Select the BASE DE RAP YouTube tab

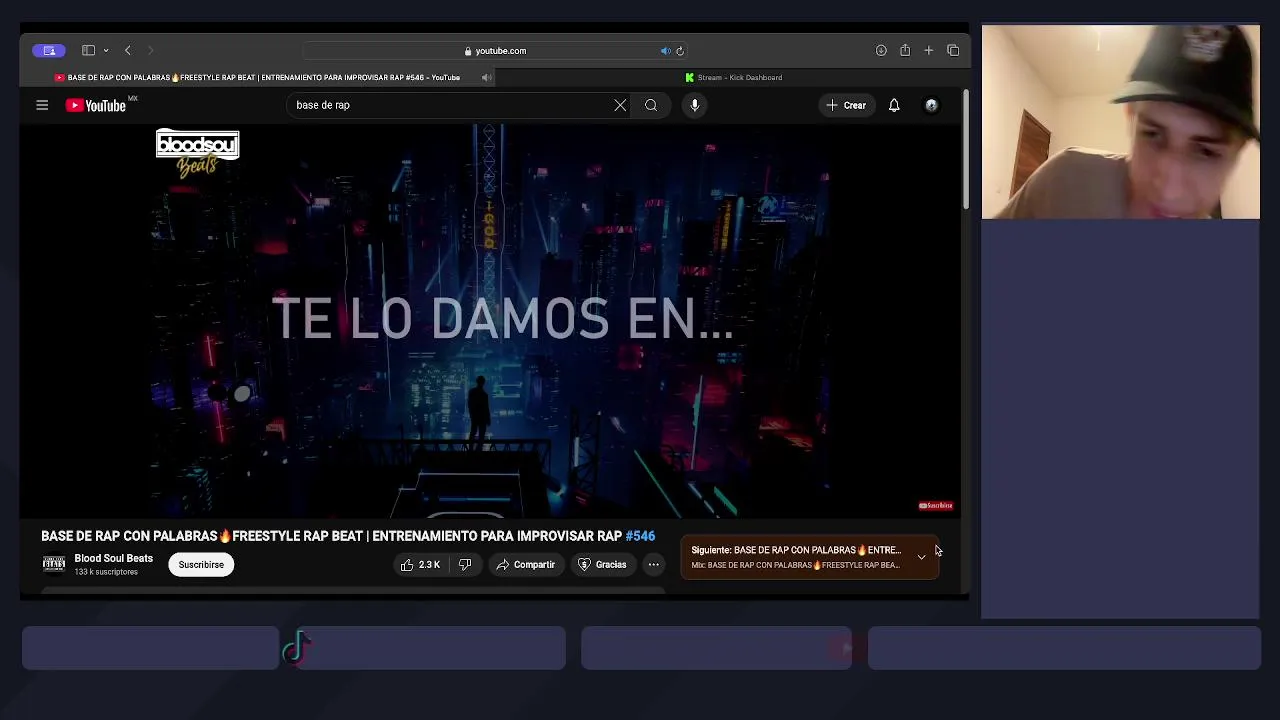coord(258,77)
